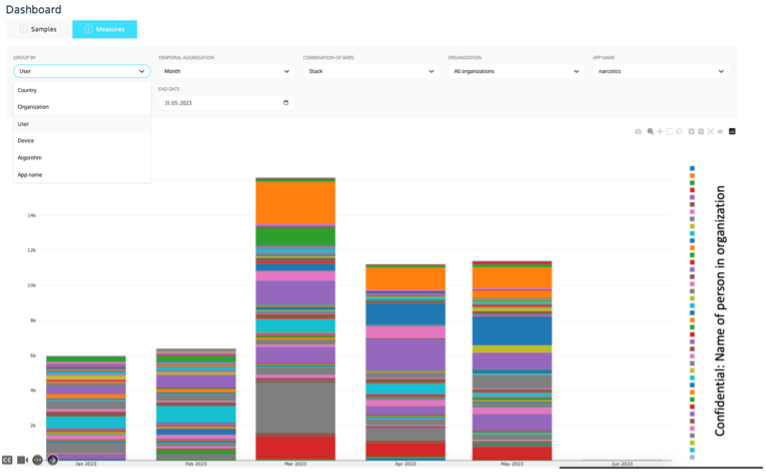Click the Autoscale axes icon
This screenshot has width=766, height=473.
711,131
